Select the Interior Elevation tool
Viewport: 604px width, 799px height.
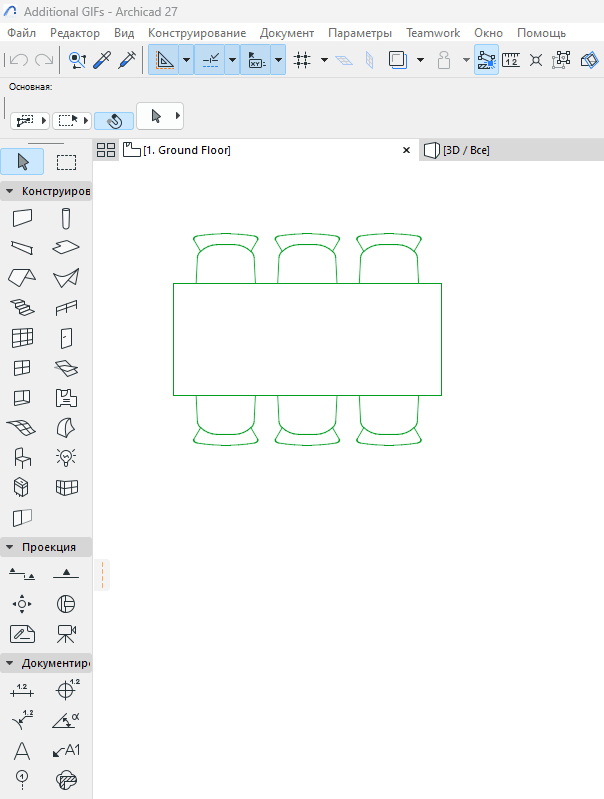[x=22, y=604]
